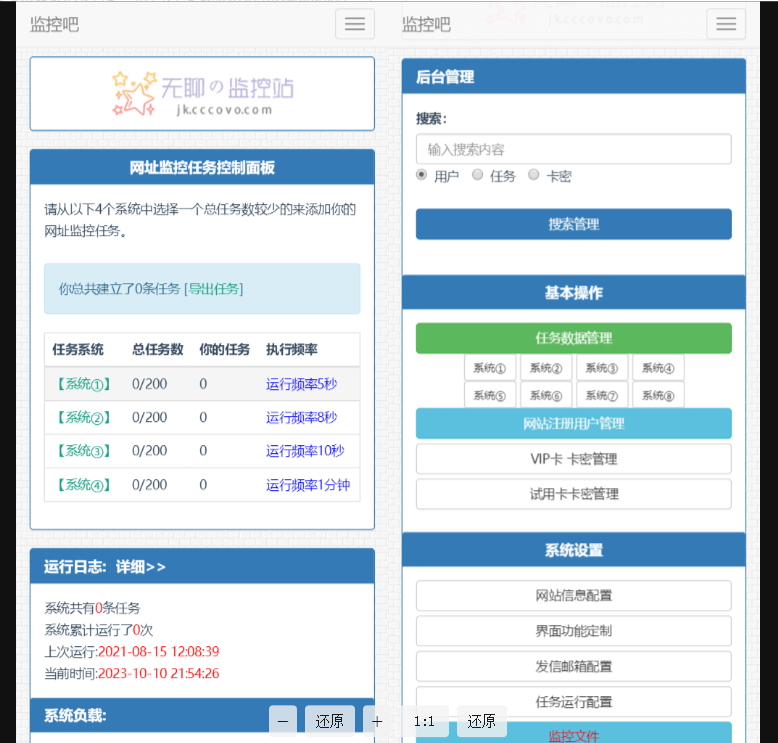This screenshot has width=778, height=743.
Task: Open 【系统①】 task system
Action: point(83,384)
